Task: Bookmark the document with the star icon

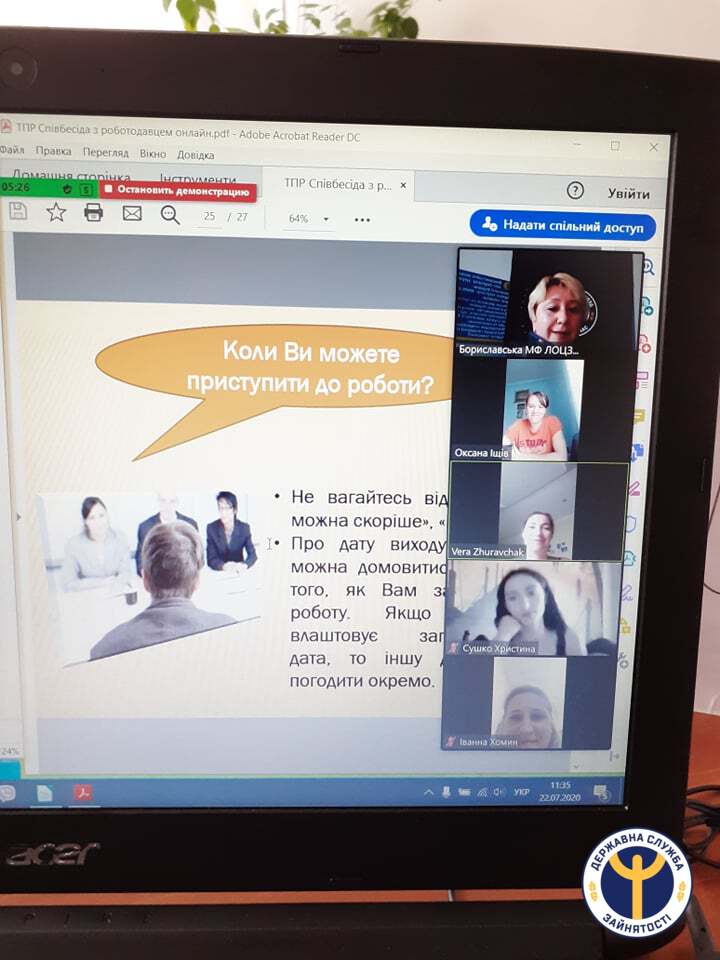Action: coord(56,212)
